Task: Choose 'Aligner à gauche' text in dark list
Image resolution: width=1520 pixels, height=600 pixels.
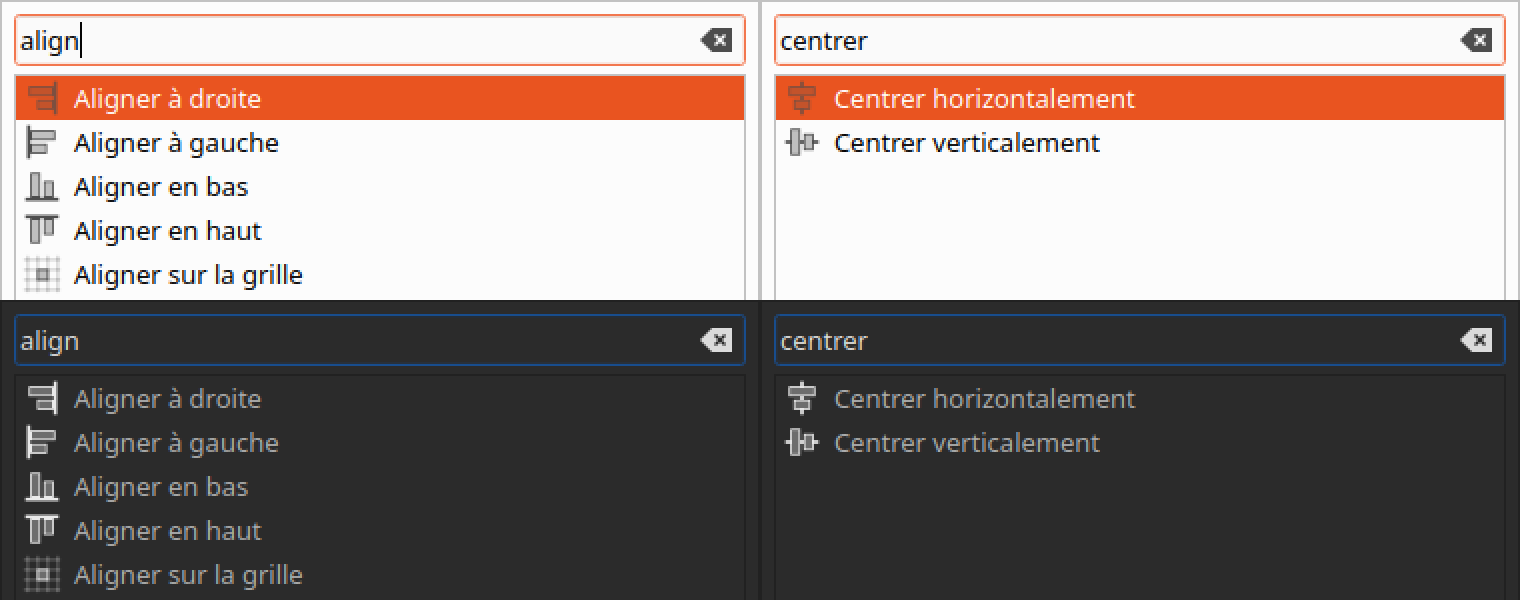Action: (176, 443)
